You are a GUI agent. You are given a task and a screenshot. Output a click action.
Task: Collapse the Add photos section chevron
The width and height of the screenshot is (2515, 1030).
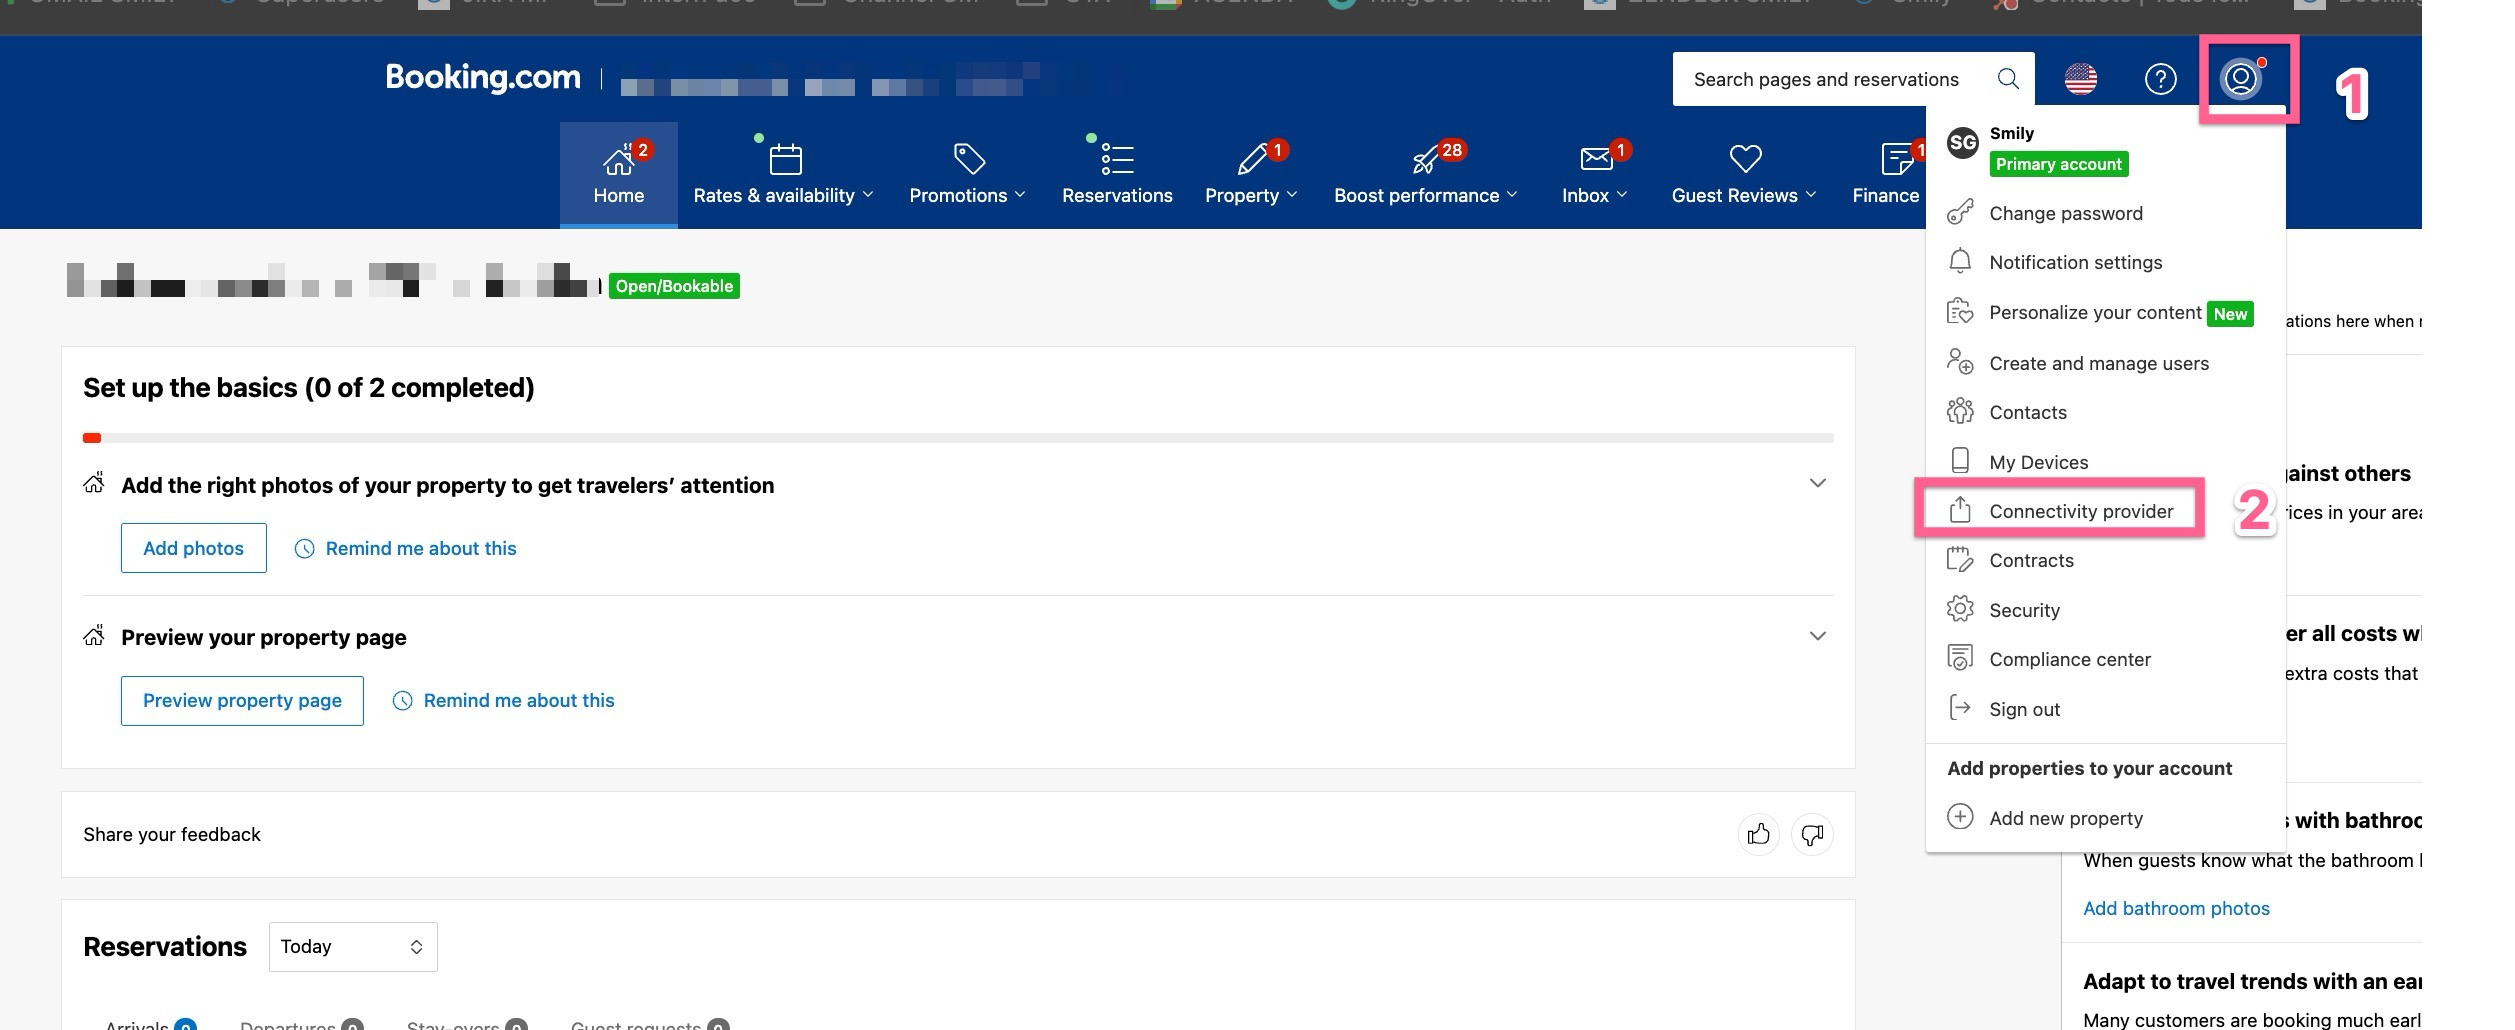click(x=1817, y=484)
